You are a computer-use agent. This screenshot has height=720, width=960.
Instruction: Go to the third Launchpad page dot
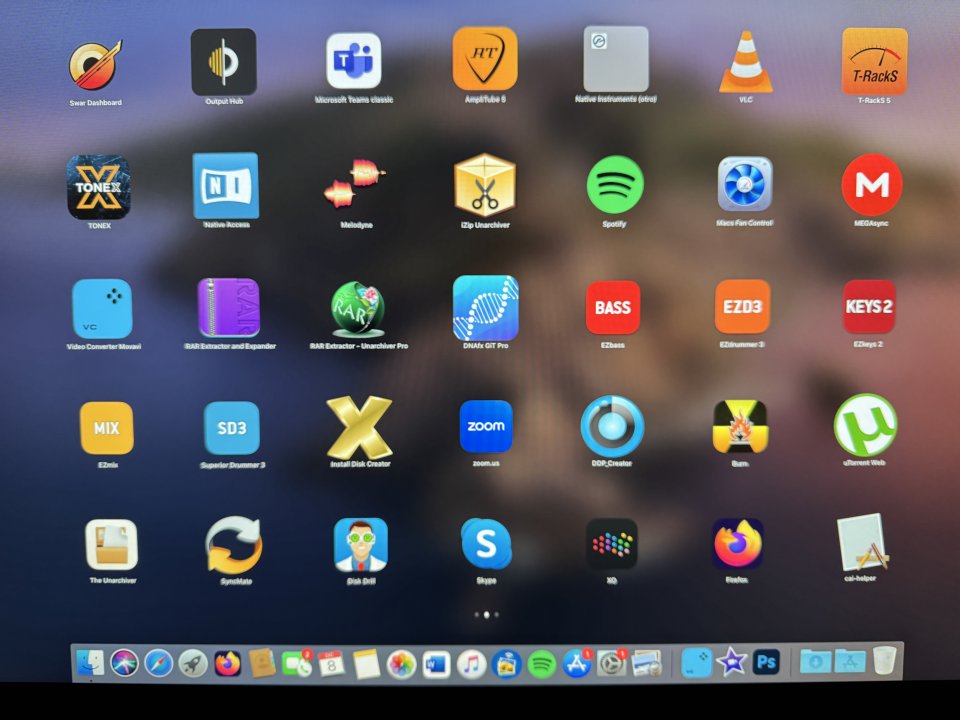(x=497, y=615)
